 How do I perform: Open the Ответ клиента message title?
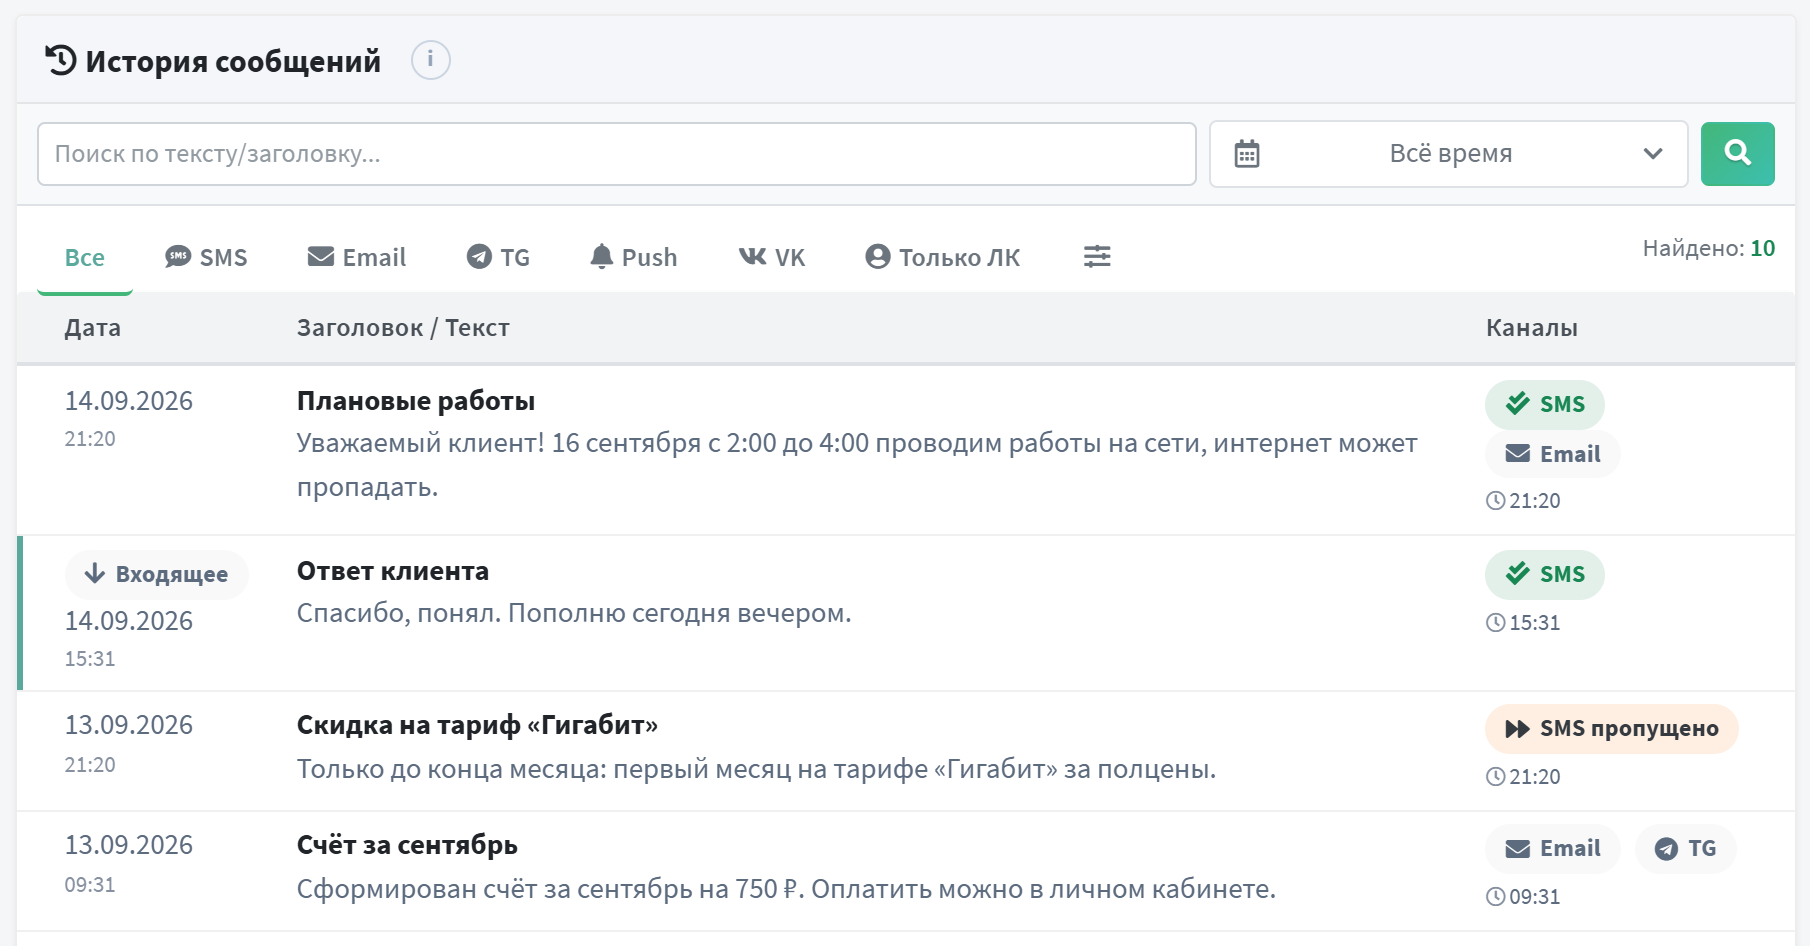click(393, 571)
